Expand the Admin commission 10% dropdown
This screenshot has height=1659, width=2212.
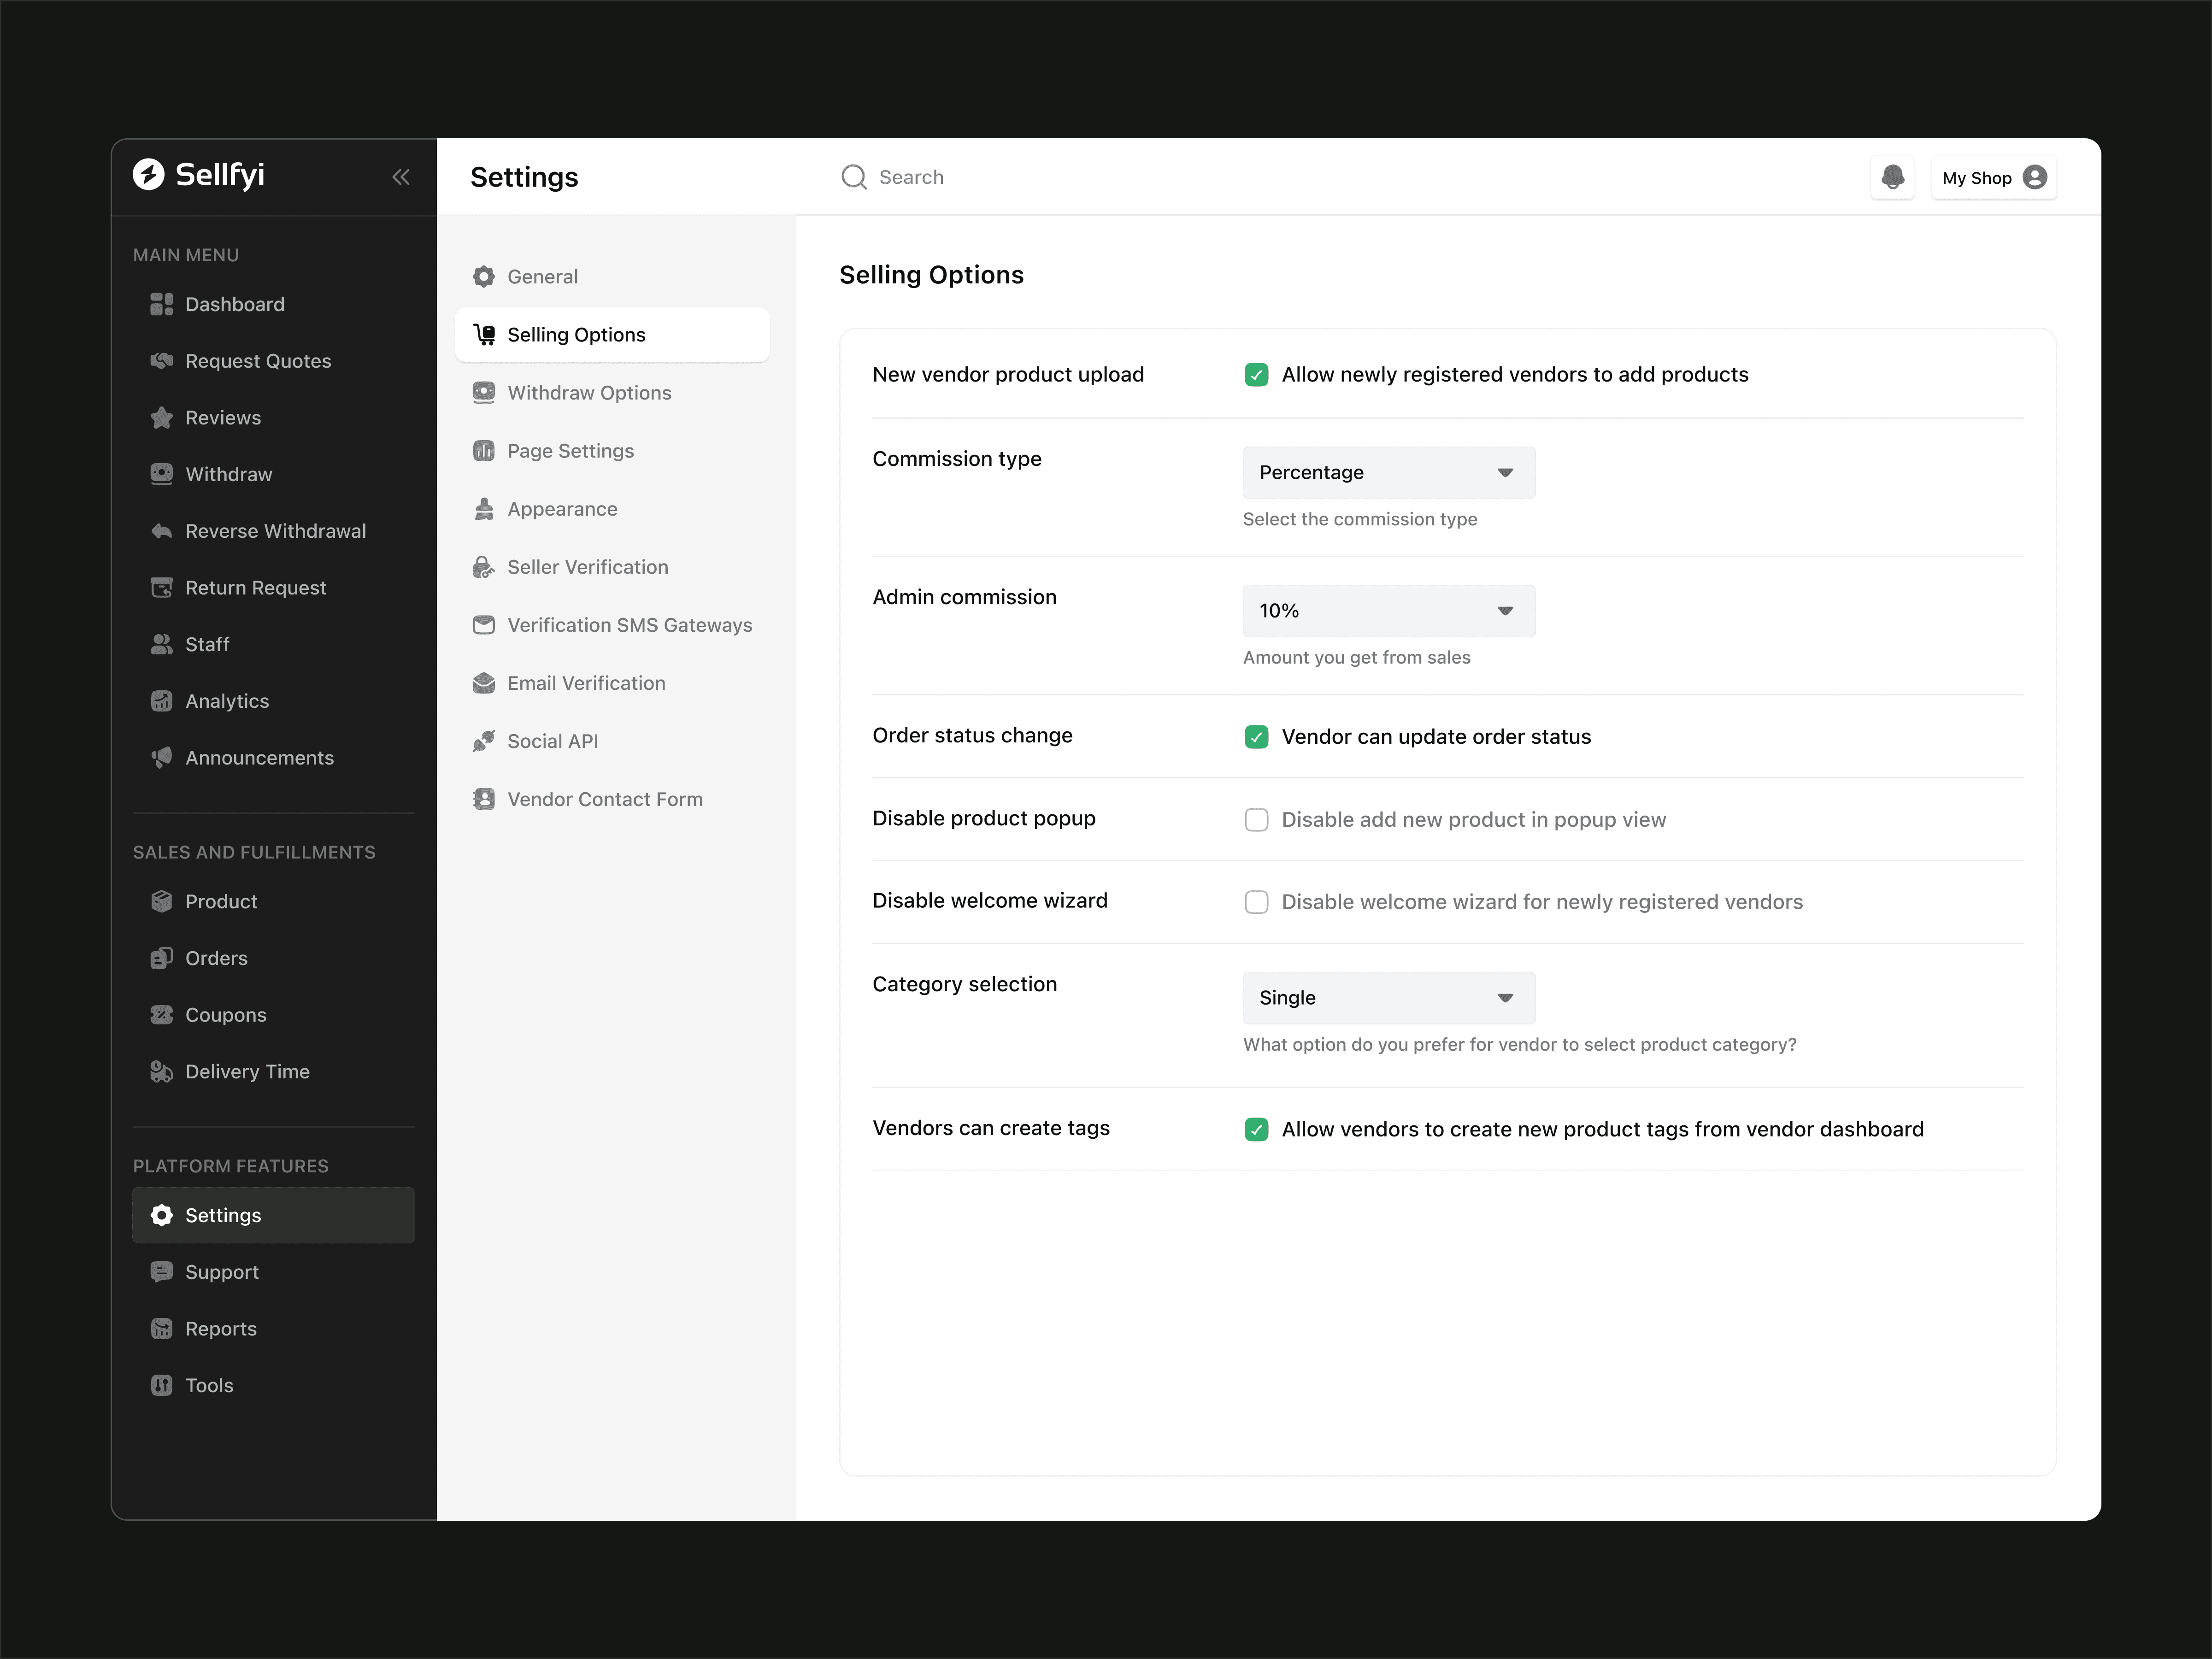[1388, 611]
